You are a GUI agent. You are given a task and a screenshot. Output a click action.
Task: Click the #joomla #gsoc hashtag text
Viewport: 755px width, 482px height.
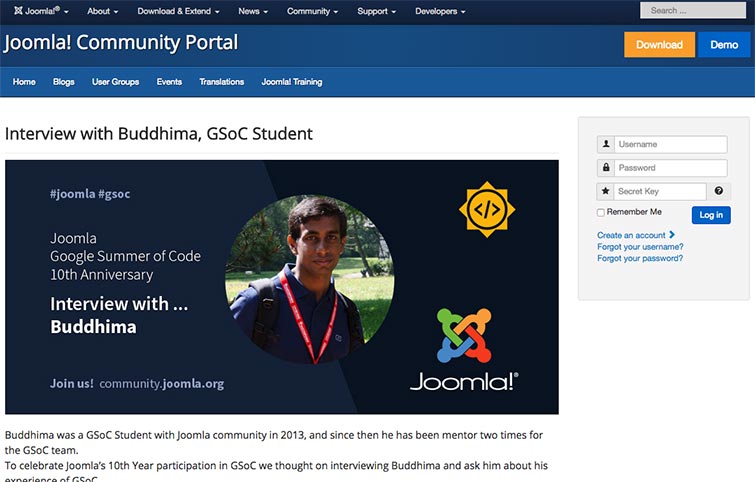pos(90,194)
